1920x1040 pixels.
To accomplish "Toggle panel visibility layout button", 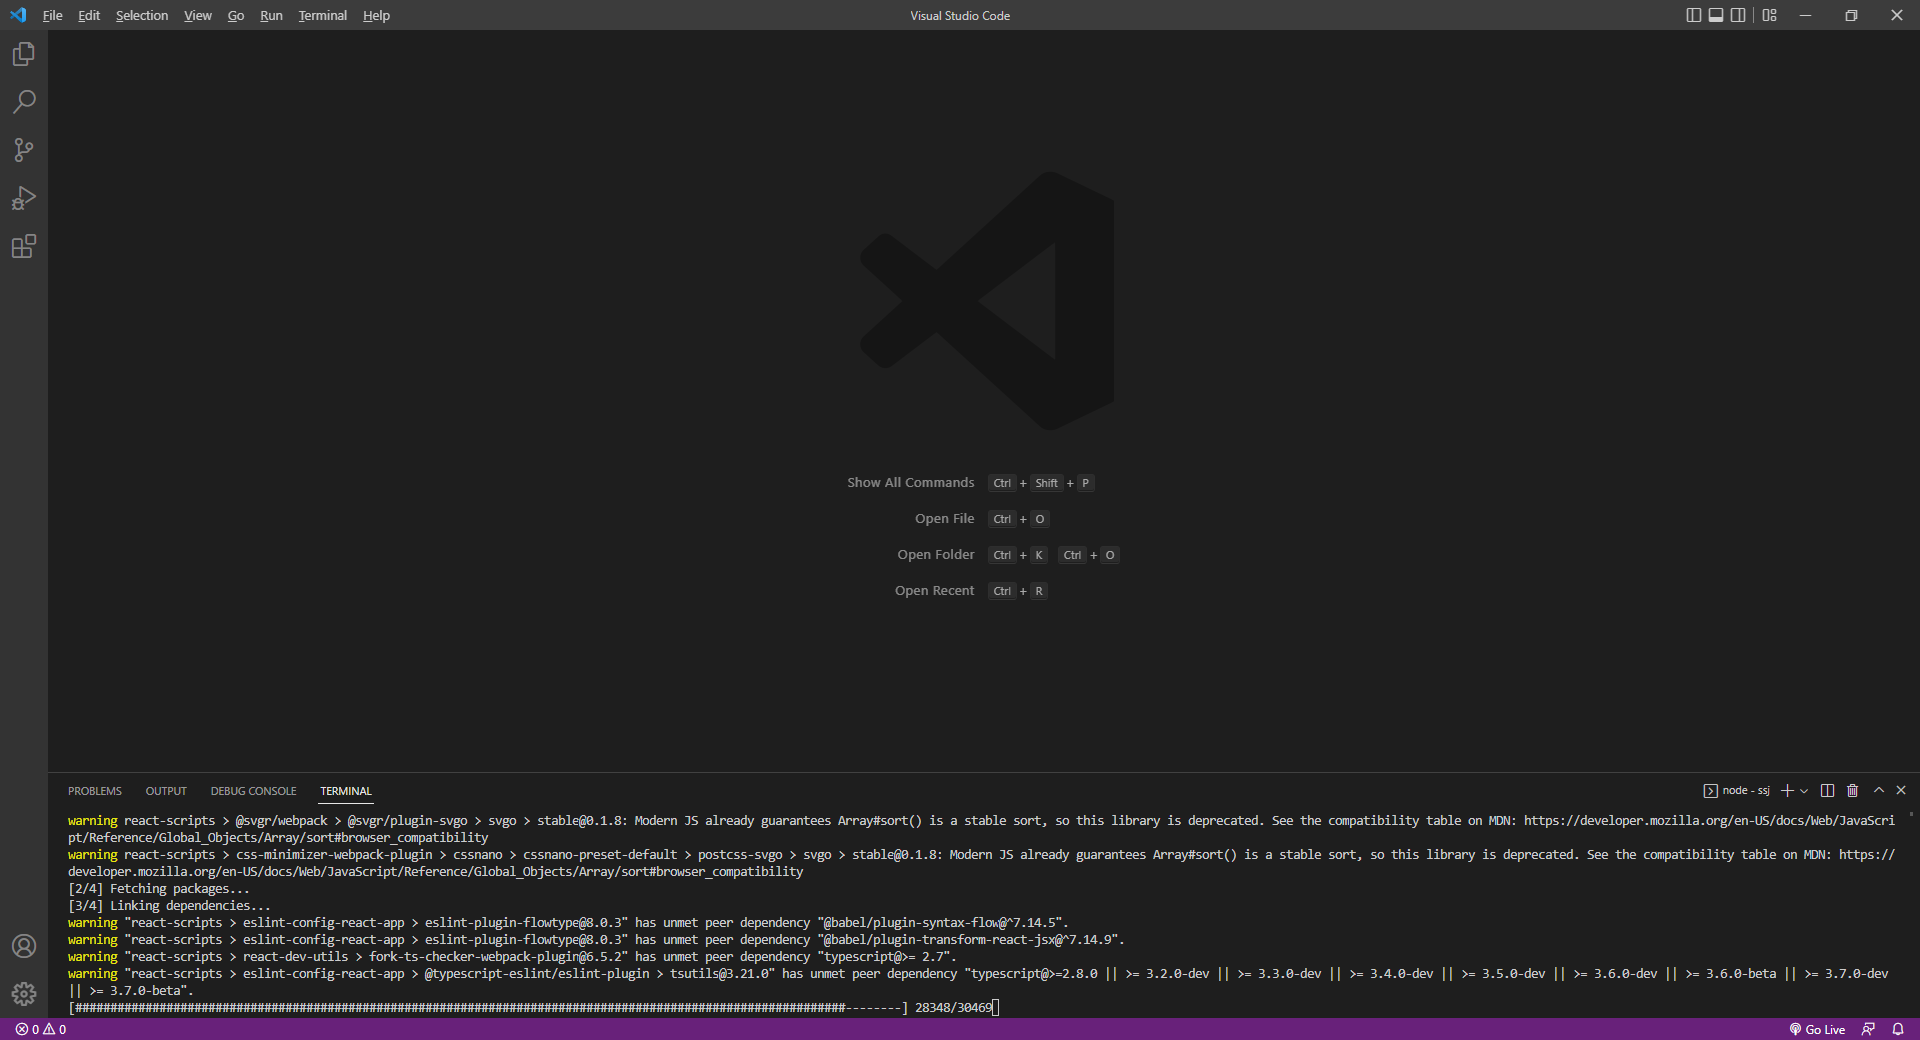I will [1716, 15].
